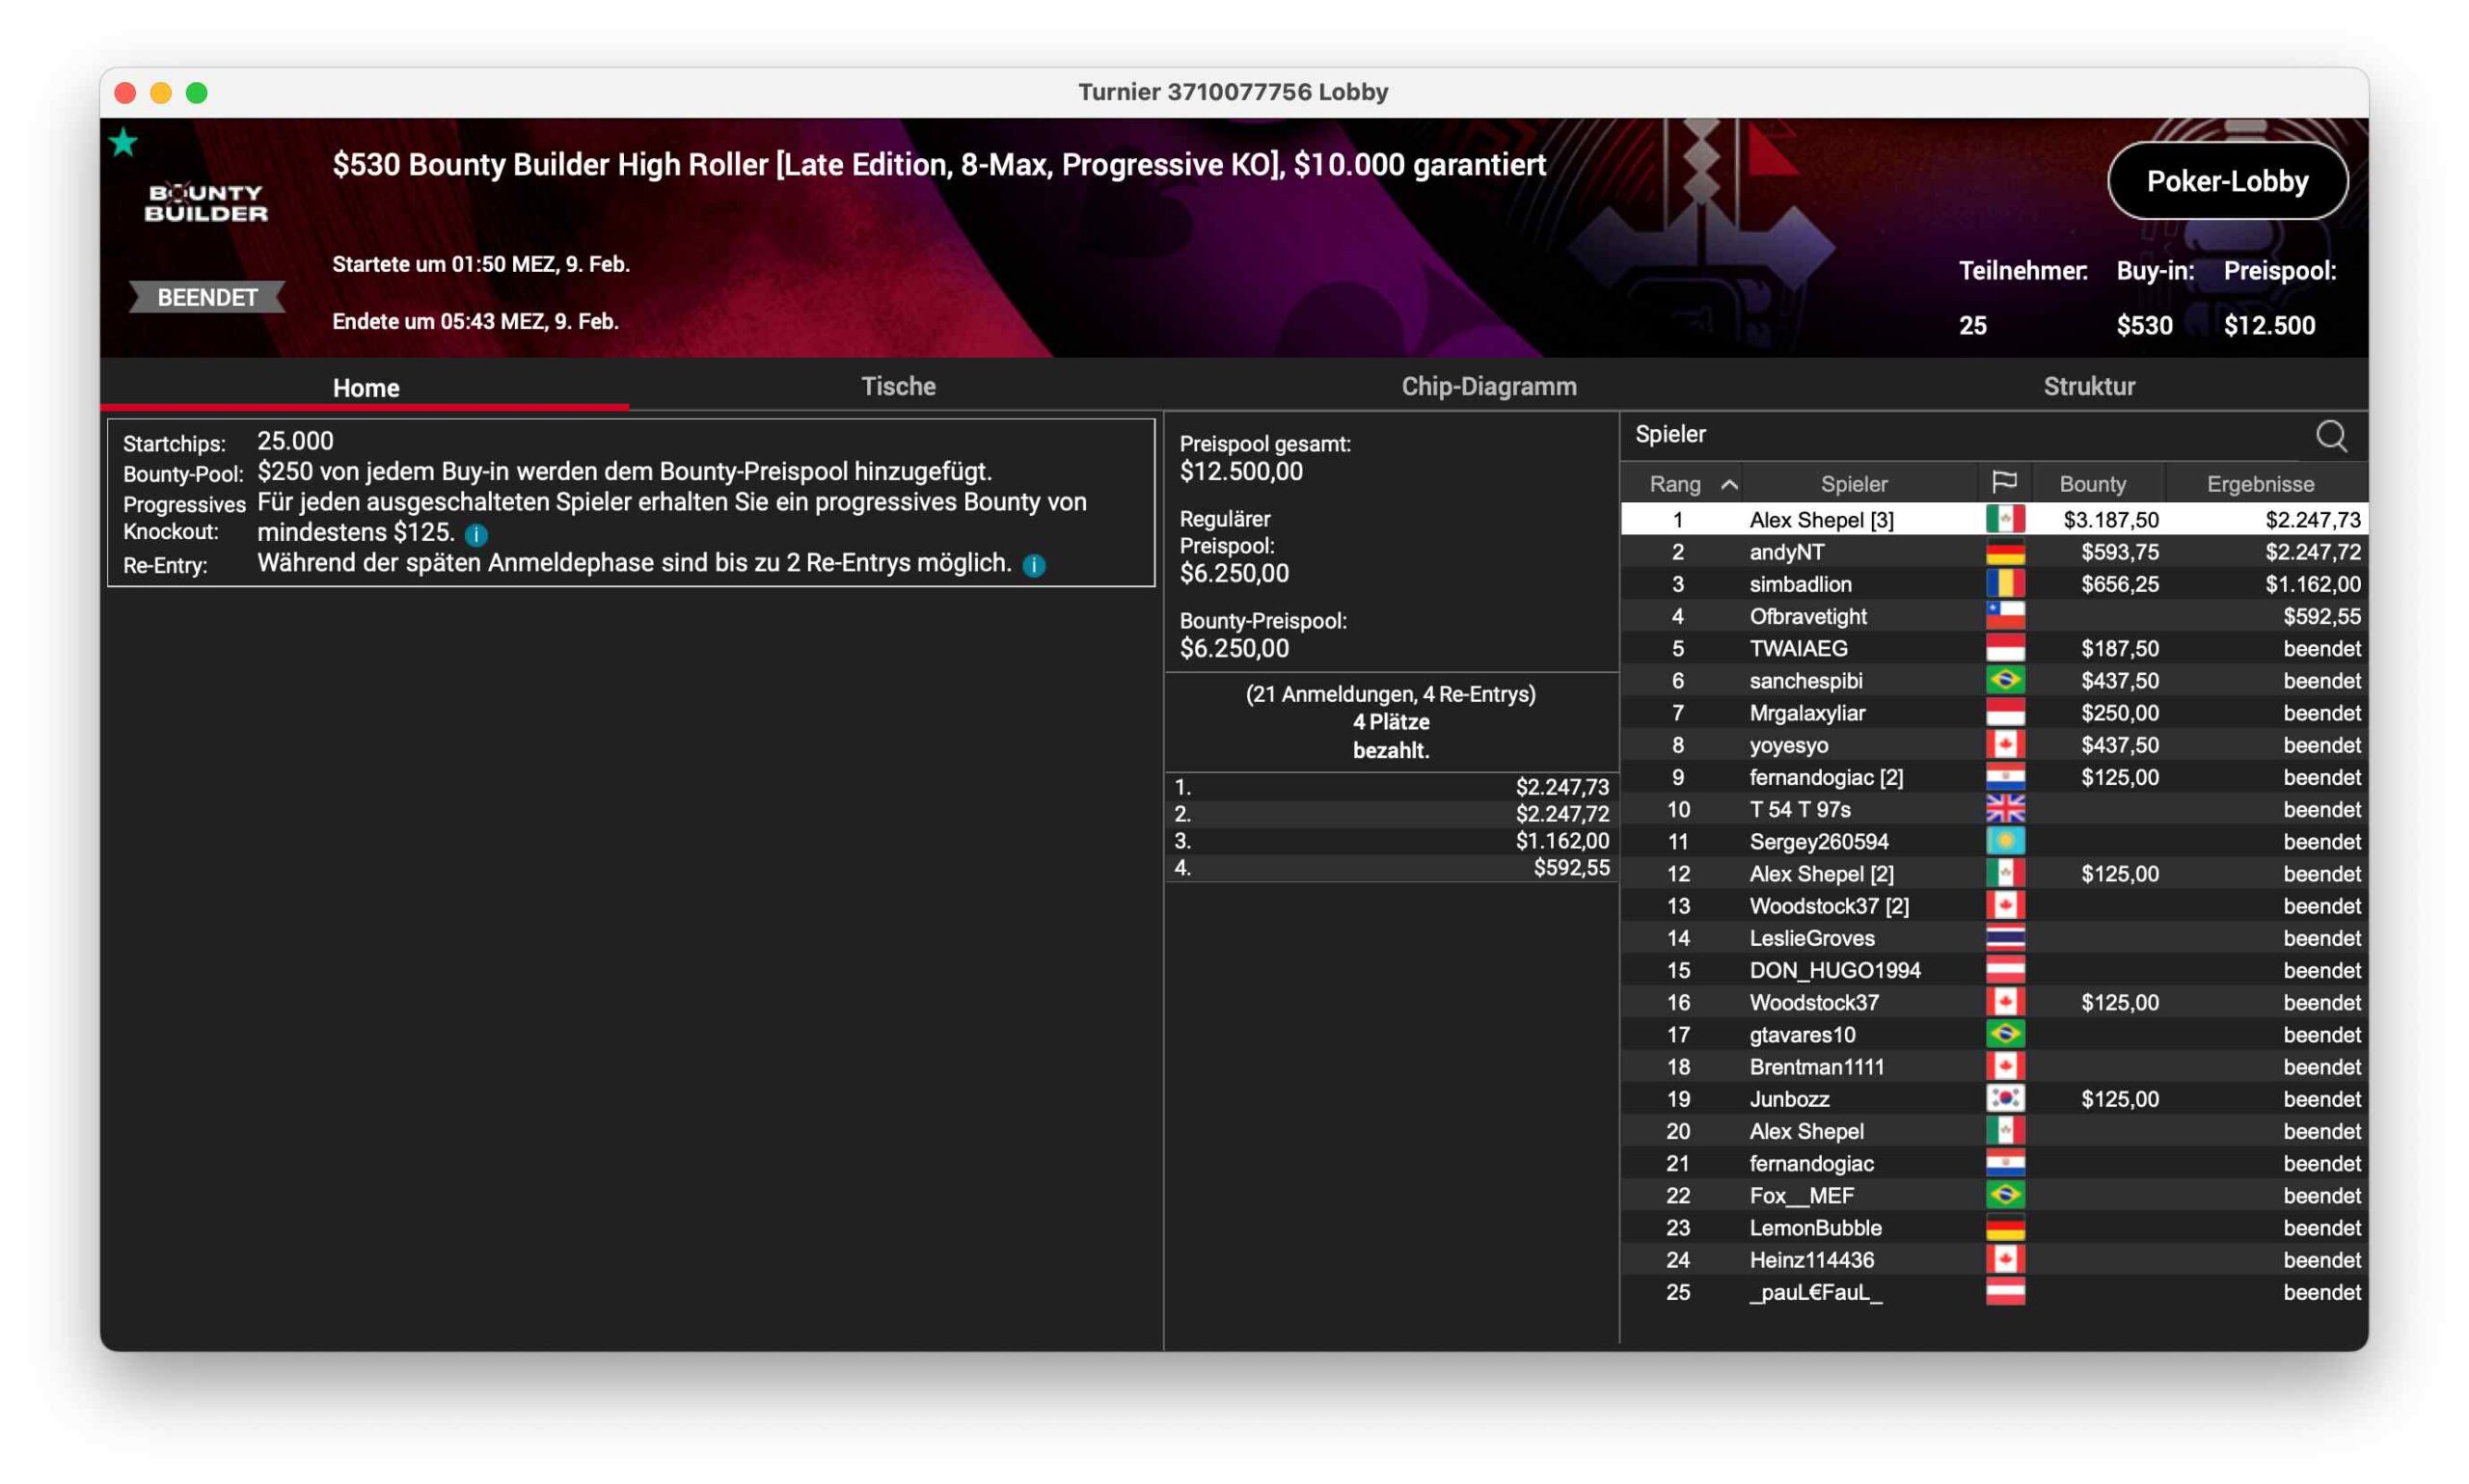Sort by Ergebnisse column header
This screenshot has width=2469, height=1484.
tap(2259, 484)
